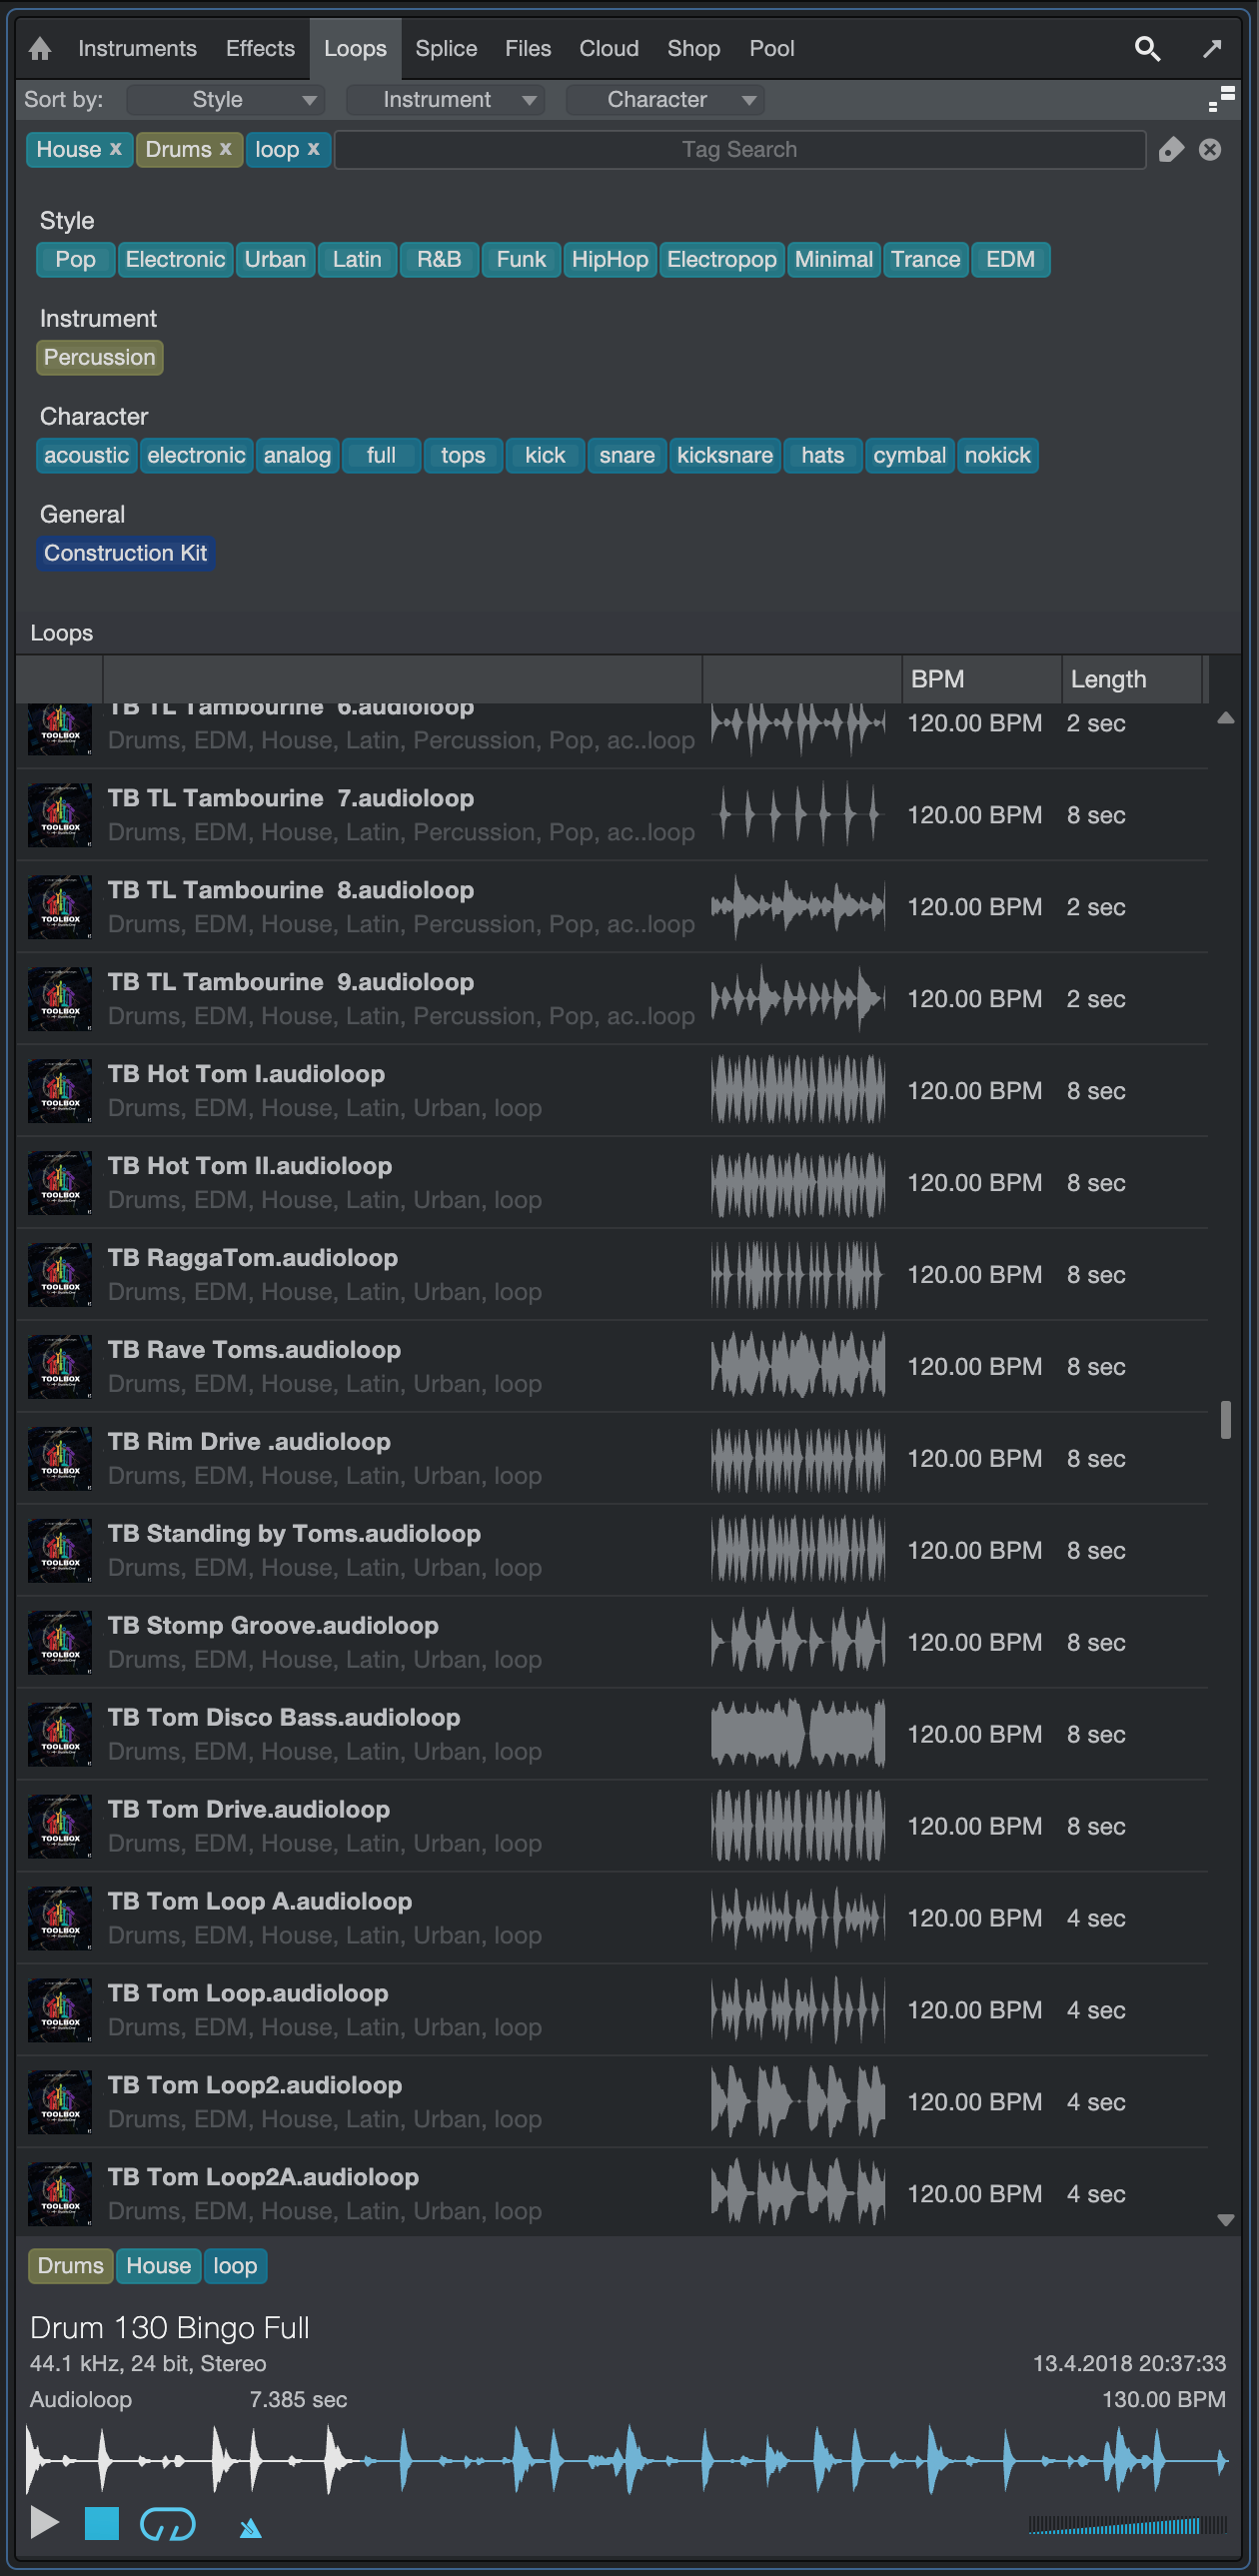Image resolution: width=1259 pixels, height=2576 pixels.
Task: Filter by the acoustic character tag
Action: click(87, 455)
